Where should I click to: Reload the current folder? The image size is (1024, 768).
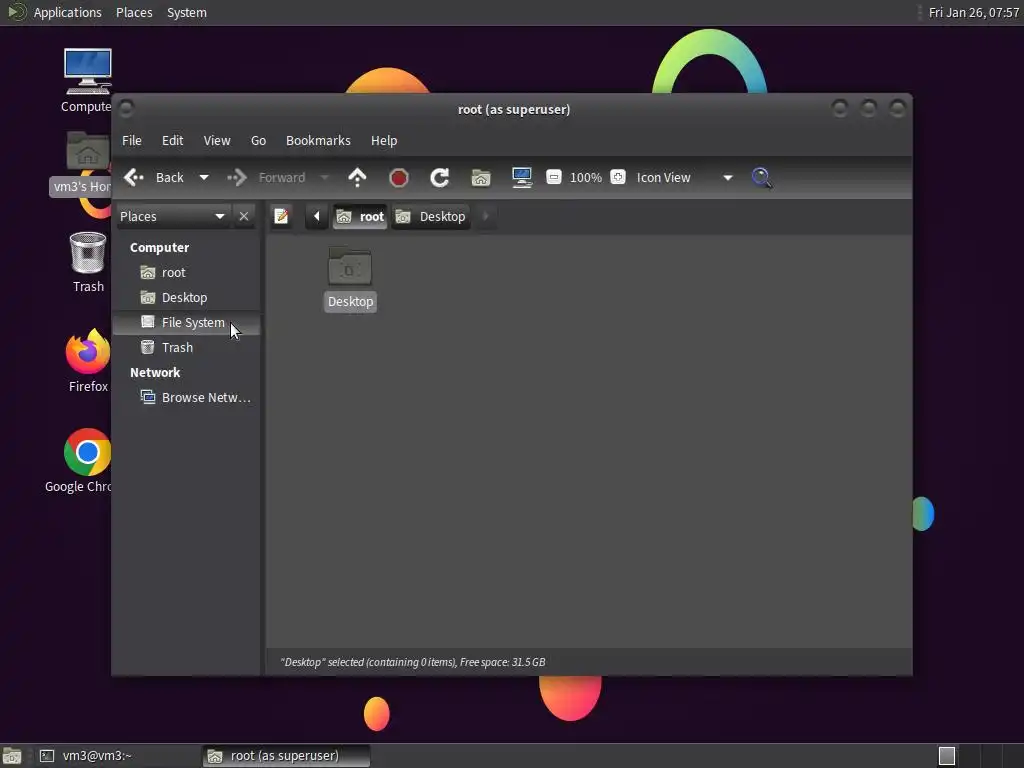pos(440,178)
